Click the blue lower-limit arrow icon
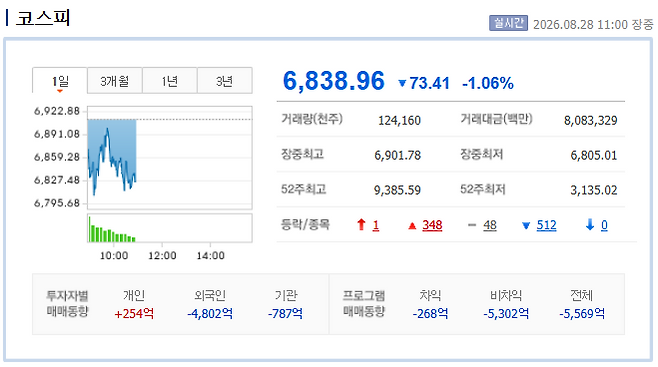The image size is (658, 367). tap(590, 225)
